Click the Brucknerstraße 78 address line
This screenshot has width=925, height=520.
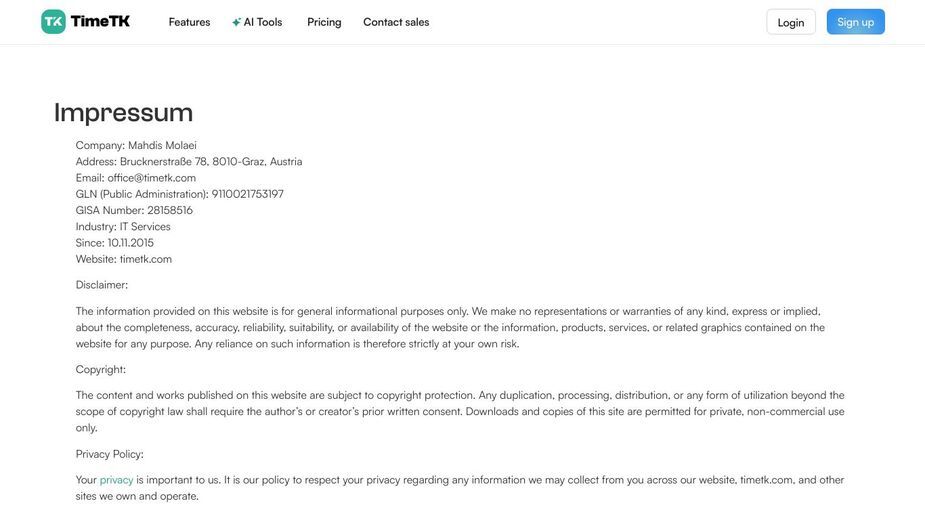189,162
